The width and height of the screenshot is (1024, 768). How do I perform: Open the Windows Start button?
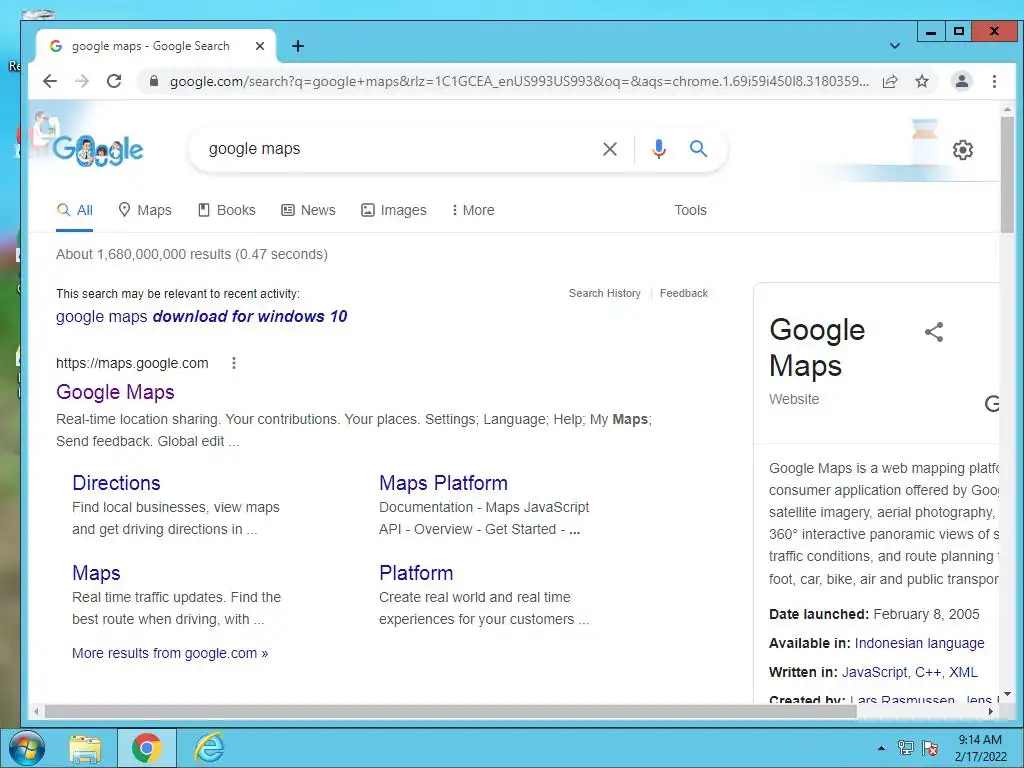tap(27, 748)
